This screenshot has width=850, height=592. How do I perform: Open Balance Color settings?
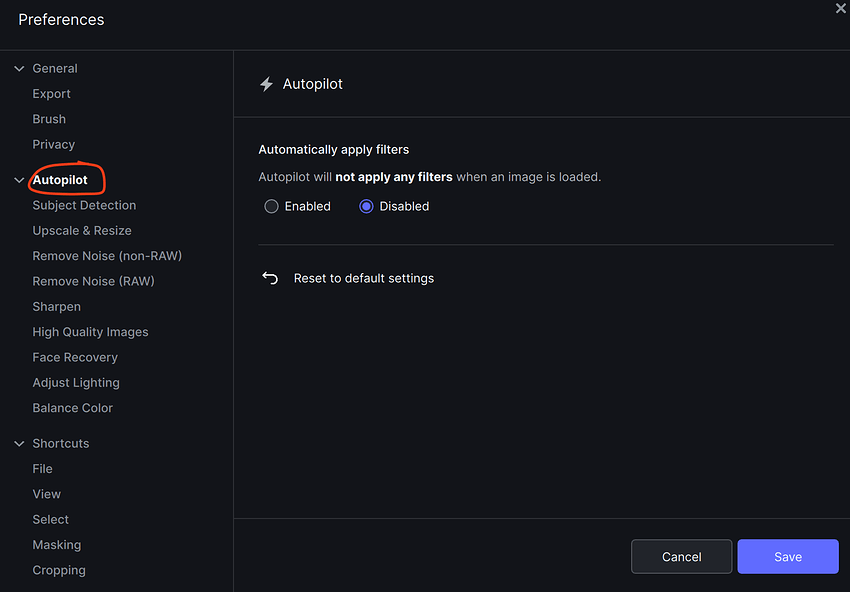(x=72, y=408)
